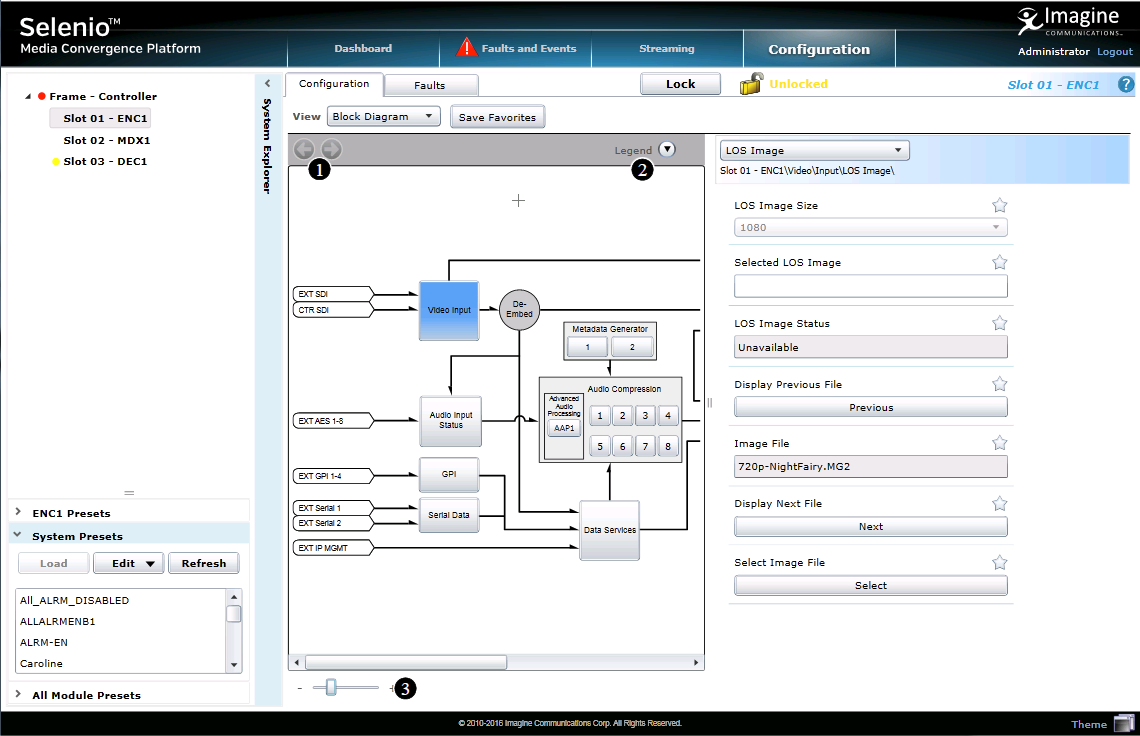Switch to the Faults sub-tab
Screen dimensions: 1140x736
tap(430, 85)
